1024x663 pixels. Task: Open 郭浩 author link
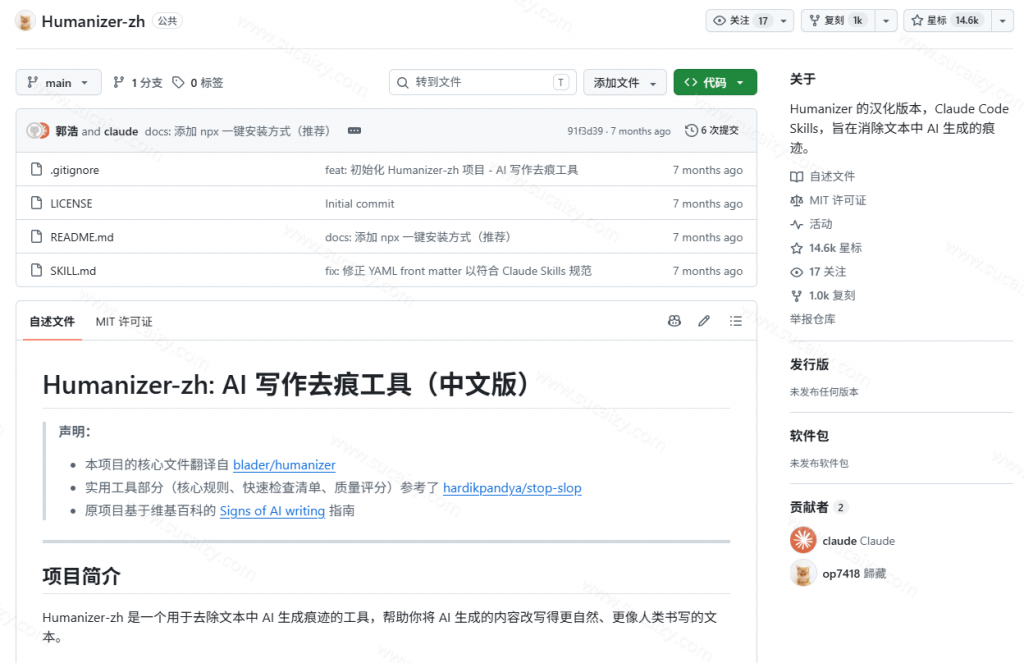coord(67,131)
